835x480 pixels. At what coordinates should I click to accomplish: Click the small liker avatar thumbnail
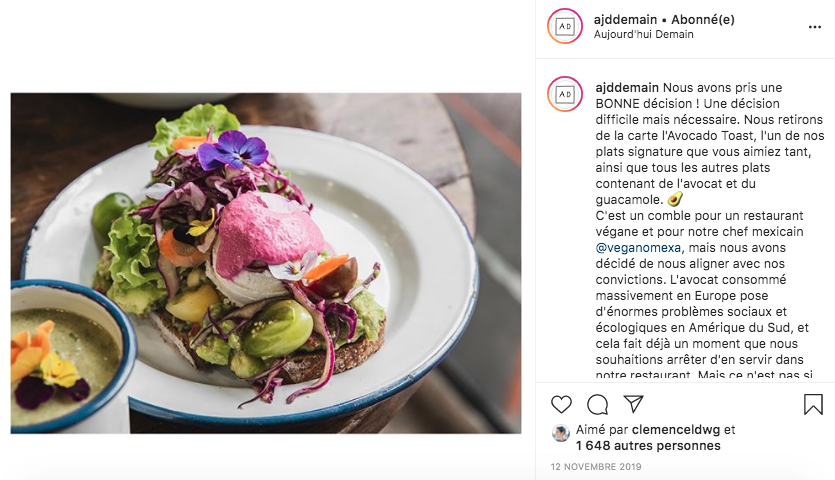click(561, 433)
